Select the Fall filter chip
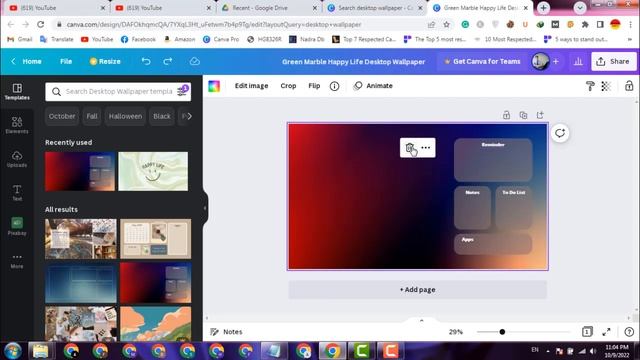 click(x=92, y=116)
